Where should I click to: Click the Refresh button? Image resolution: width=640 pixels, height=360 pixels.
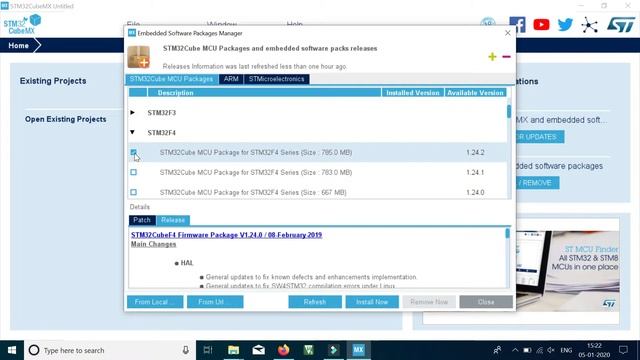tap(315, 302)
